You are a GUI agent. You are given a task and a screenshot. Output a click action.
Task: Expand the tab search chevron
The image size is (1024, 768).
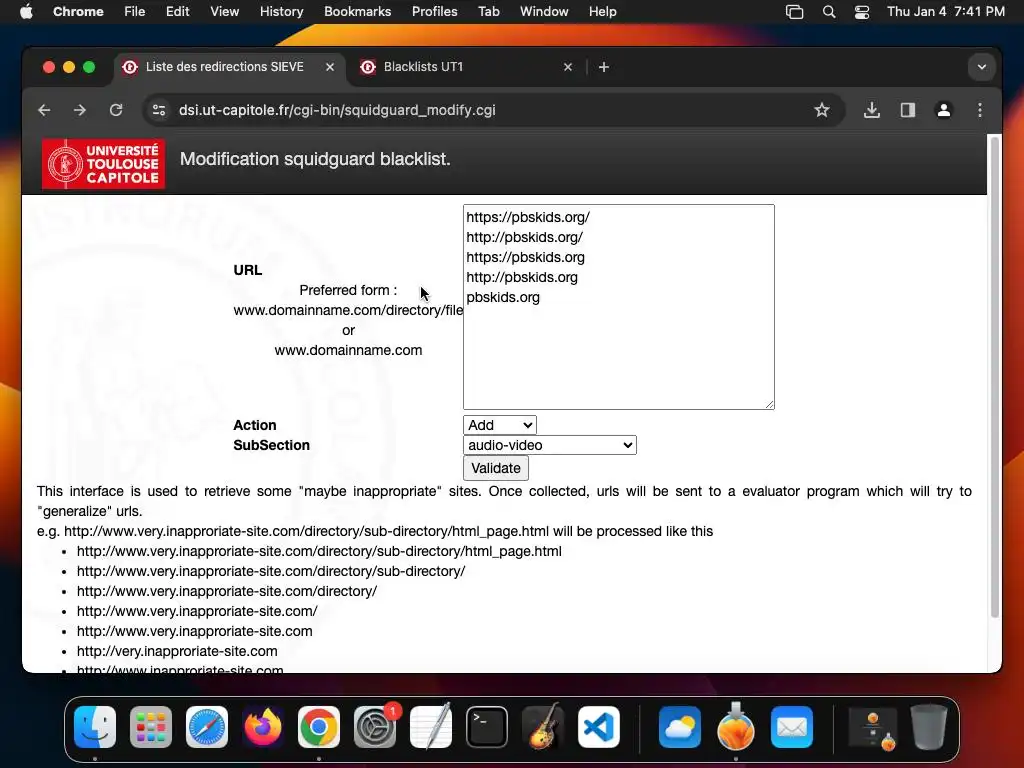(982, 67)
